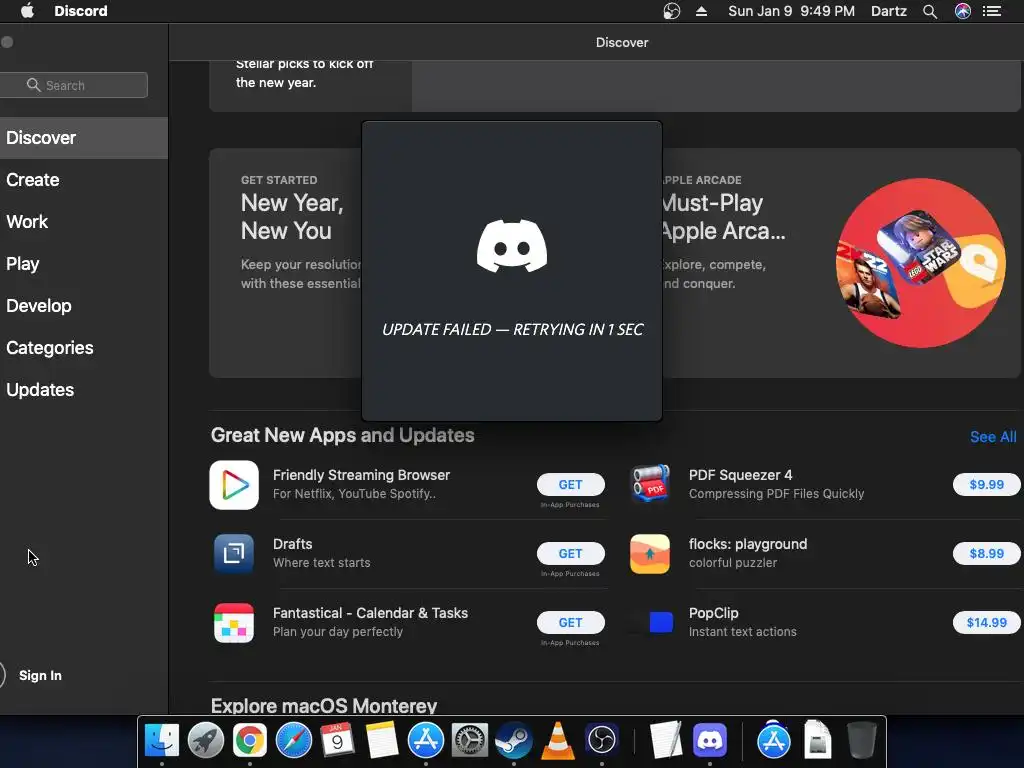
Task: Open the Apple menu
Action: [27, 11]
